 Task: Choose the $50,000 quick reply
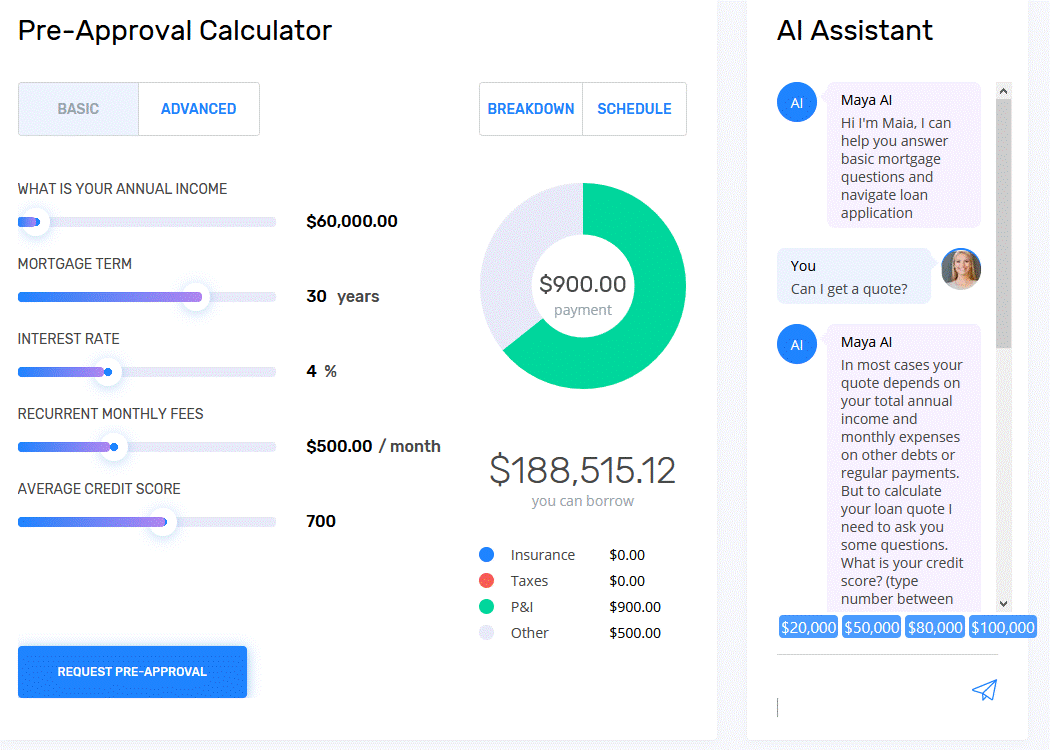[x=871, y=627]
